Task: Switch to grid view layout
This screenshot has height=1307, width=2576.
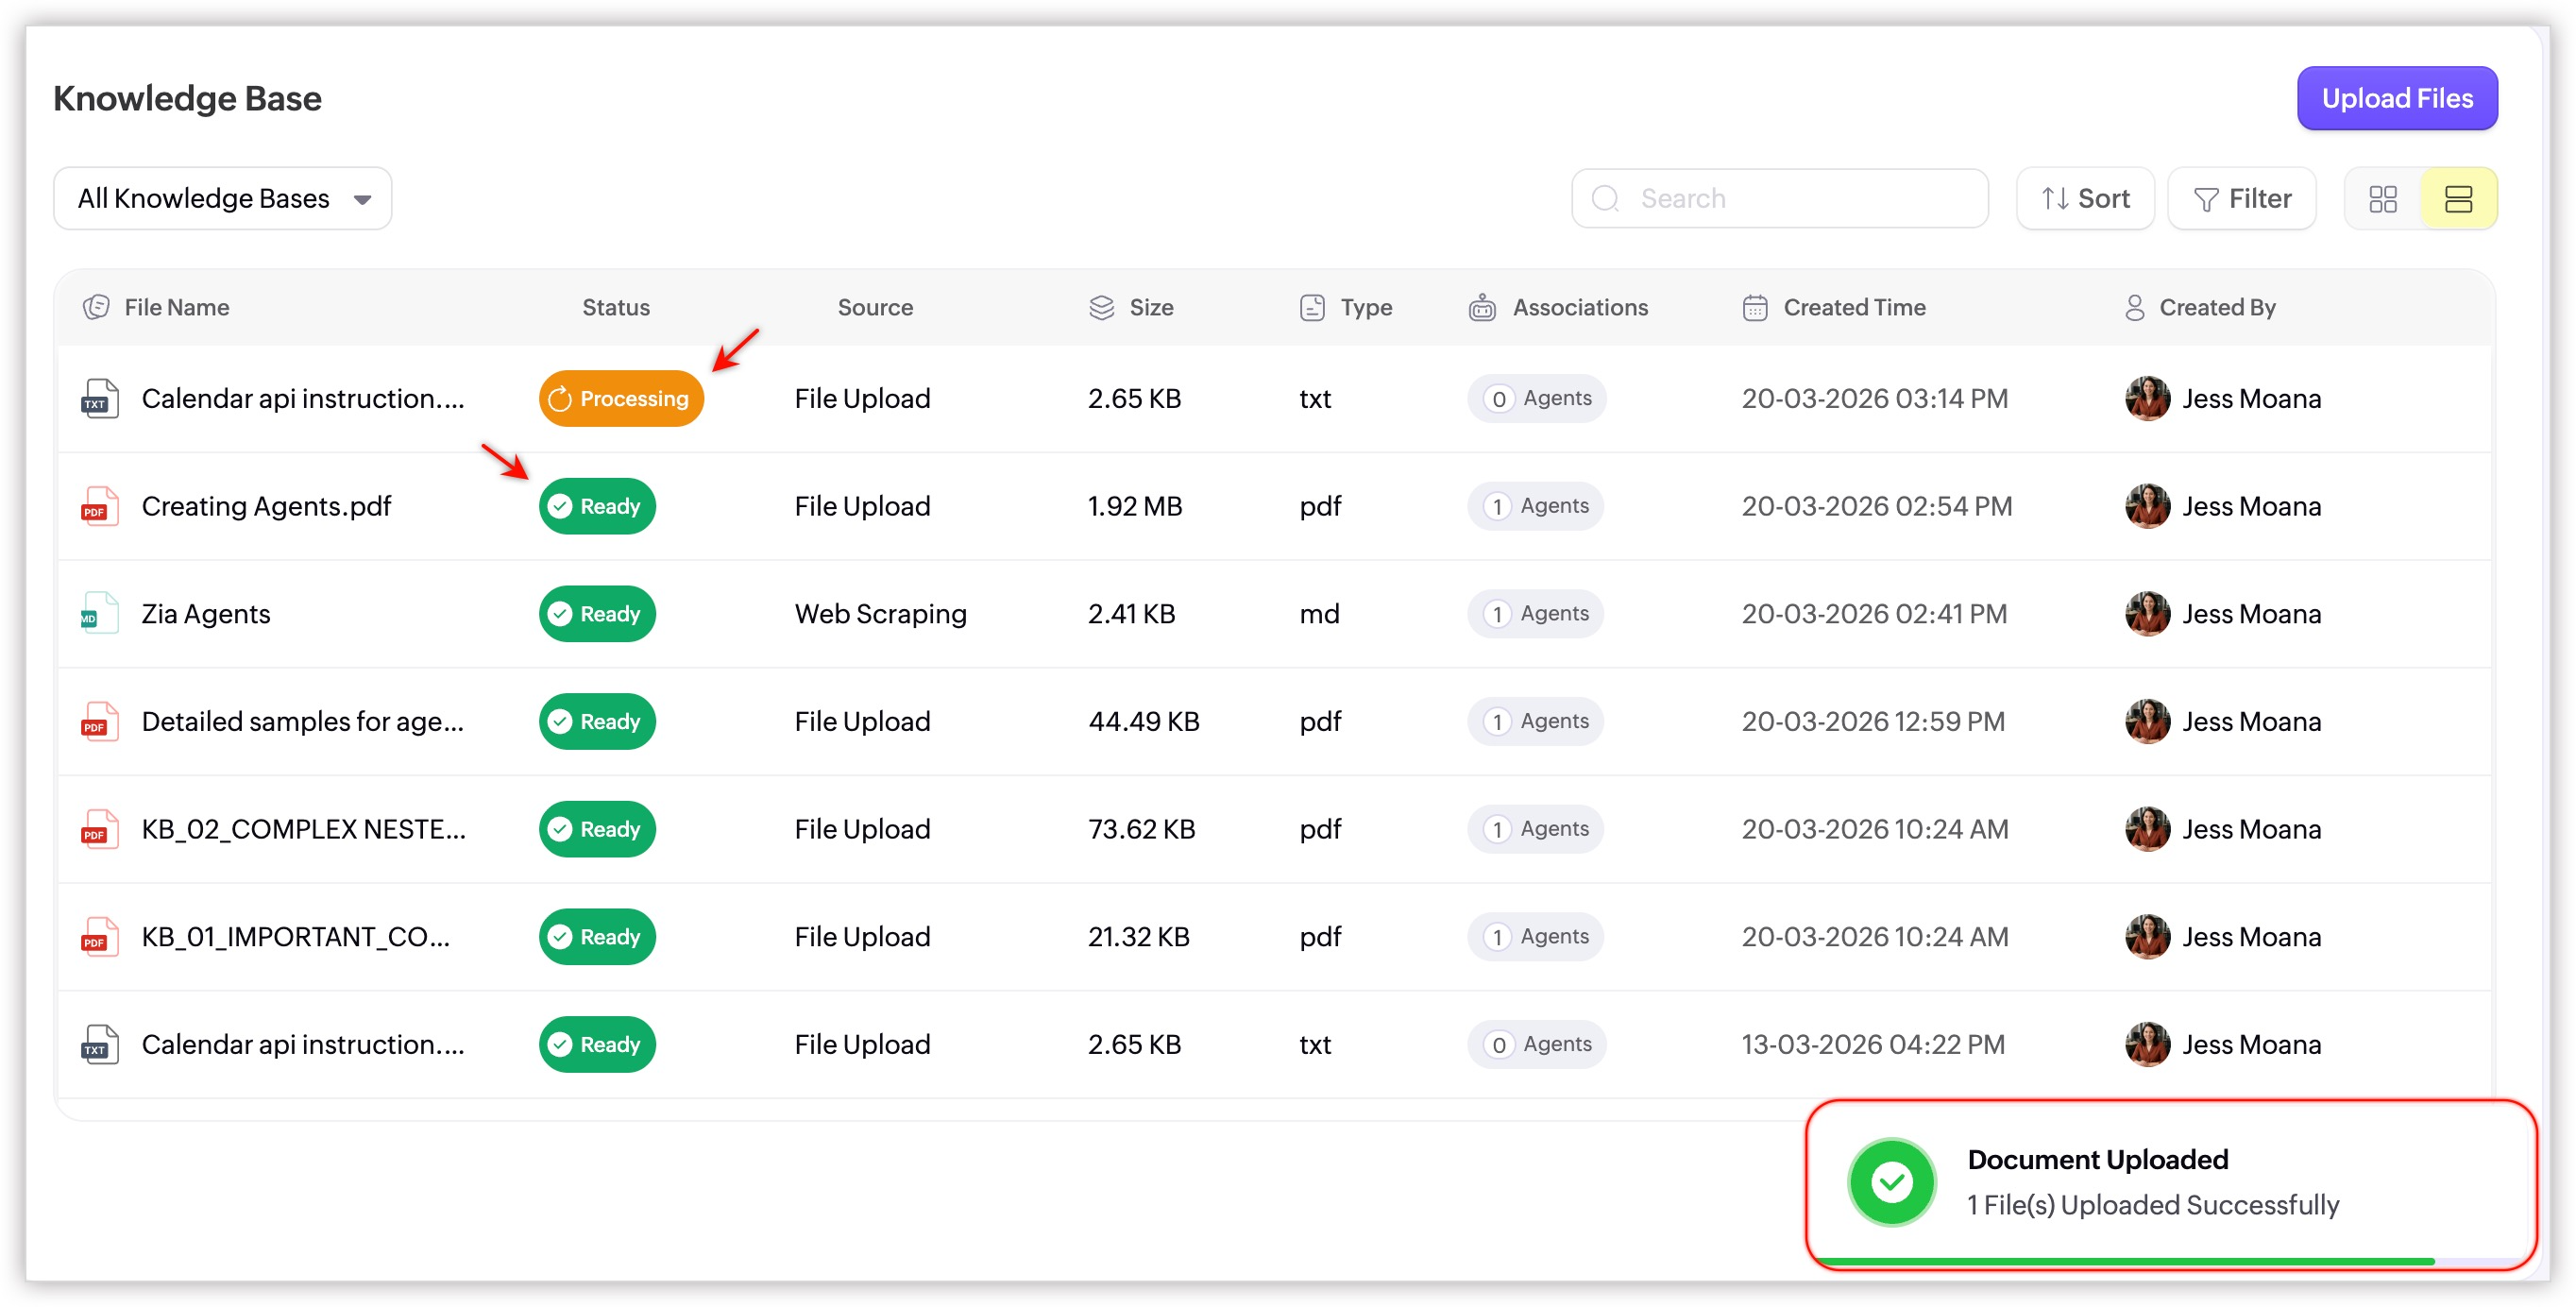Action: click(2382, 199)
